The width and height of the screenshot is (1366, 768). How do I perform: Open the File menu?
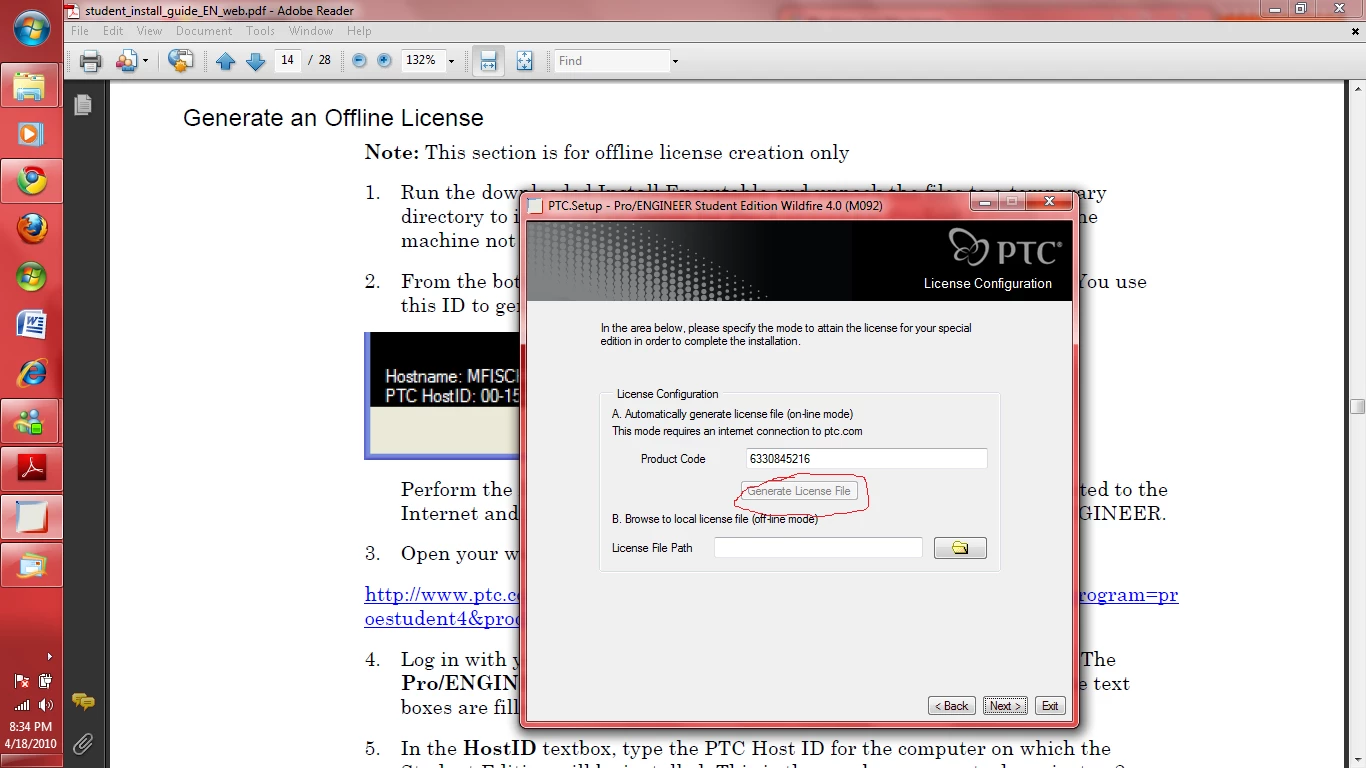click(80, 31)
